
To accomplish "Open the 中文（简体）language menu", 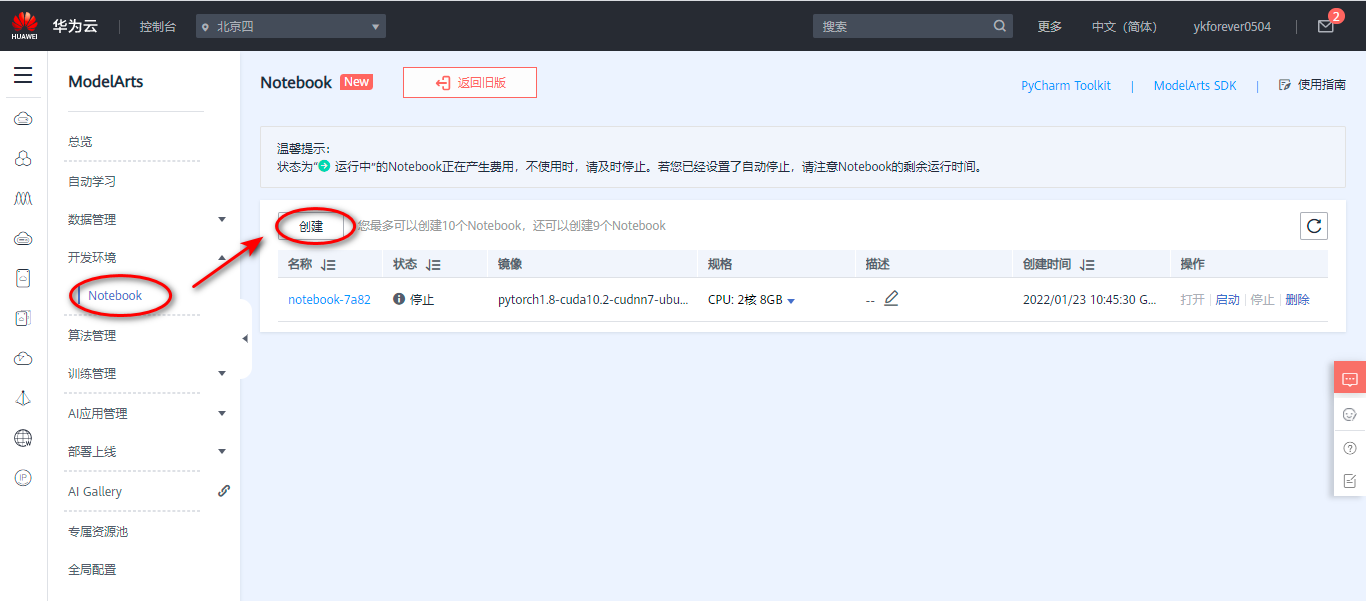I will [x=1124, y=26].
